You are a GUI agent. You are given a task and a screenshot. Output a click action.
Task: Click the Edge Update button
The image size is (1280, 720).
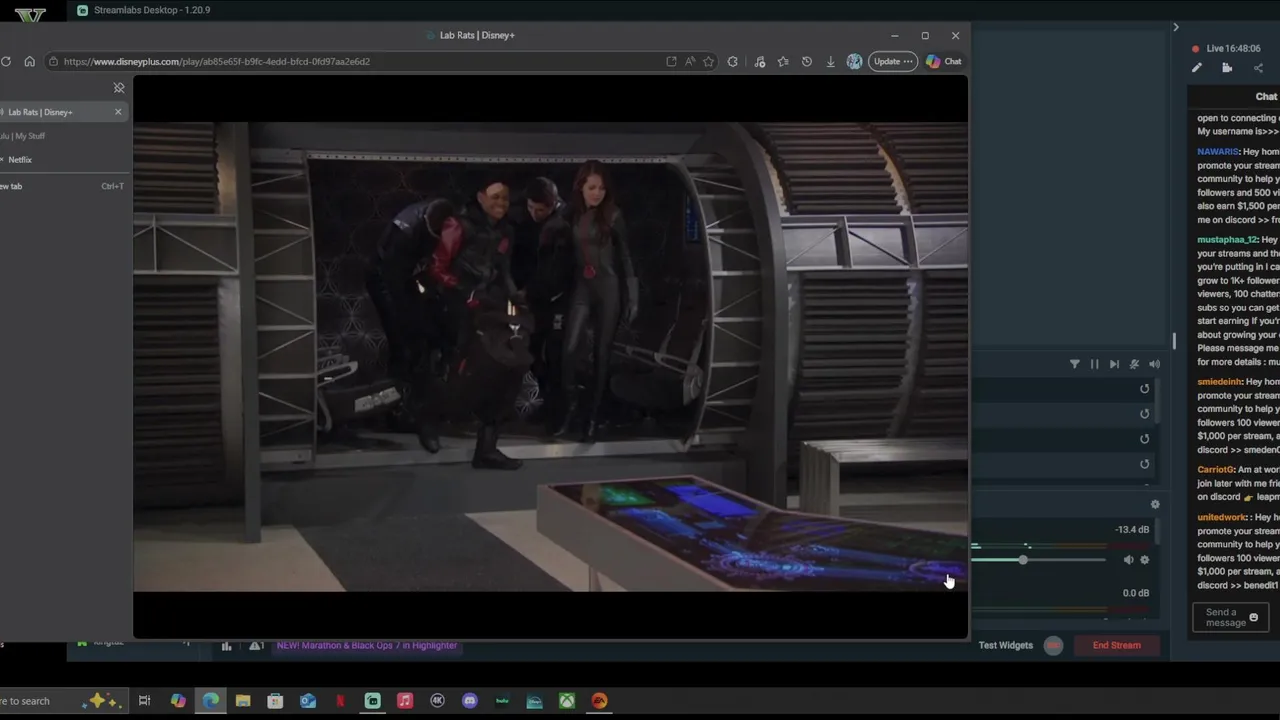(x=893, y=61)
